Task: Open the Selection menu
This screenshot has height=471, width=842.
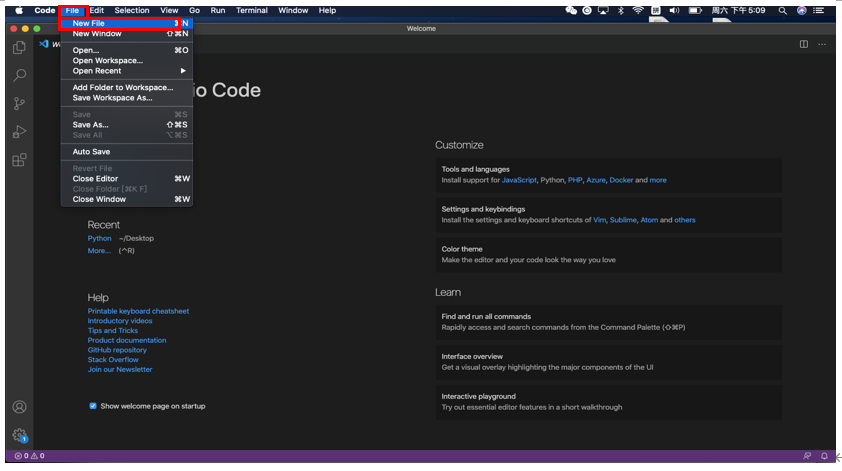Action: (x=132, y=10)
